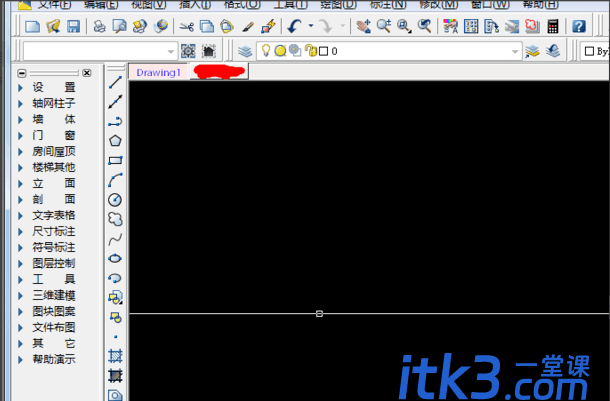Click the Cut scissors icon
Image resolution: width=610 pixels, height=401 pixels.
187,26
